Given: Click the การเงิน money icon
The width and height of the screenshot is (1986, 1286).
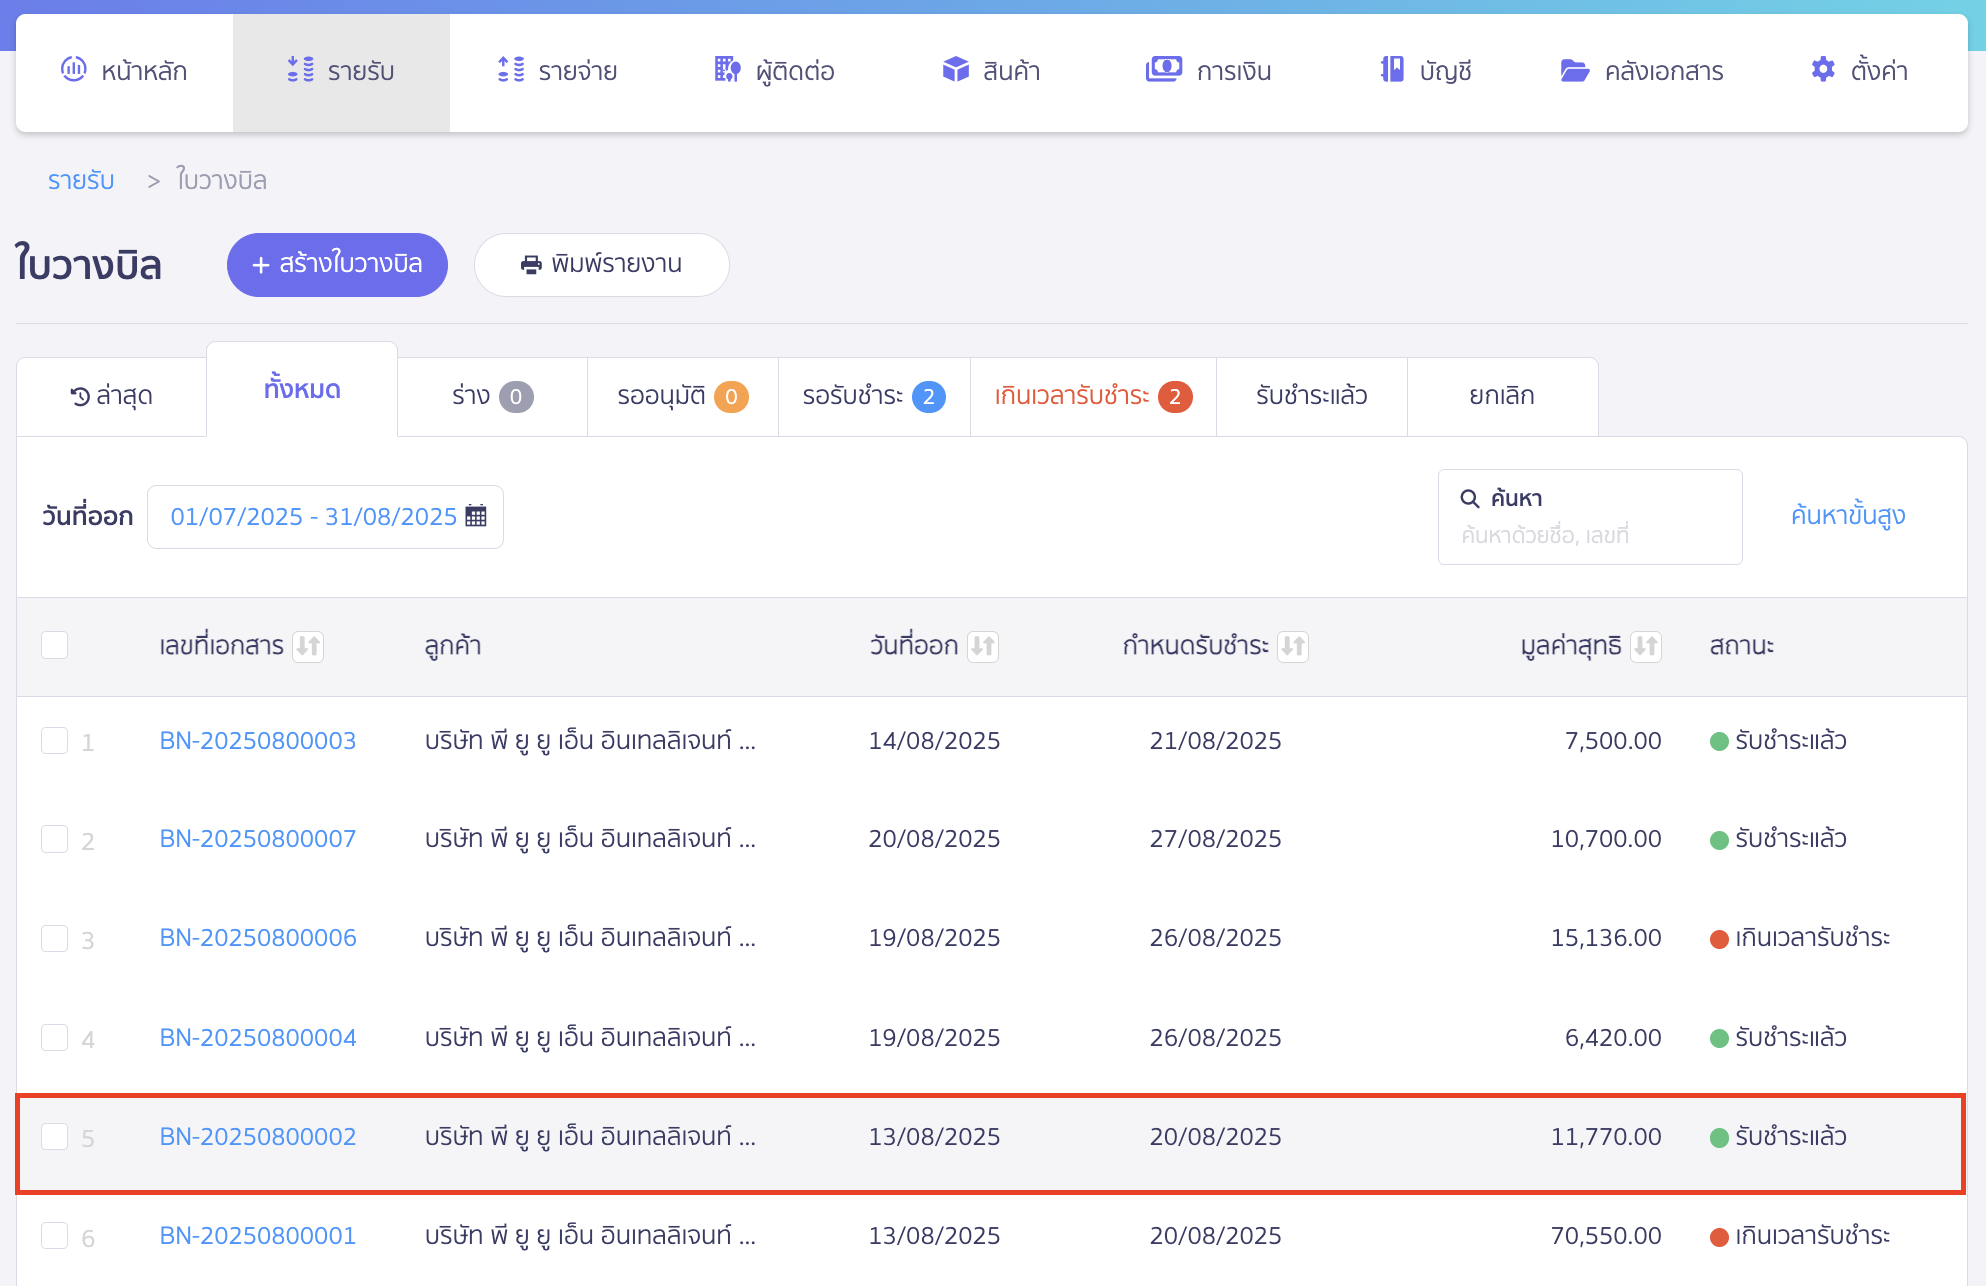Looking at the screenshot, I should [1163, 70].
